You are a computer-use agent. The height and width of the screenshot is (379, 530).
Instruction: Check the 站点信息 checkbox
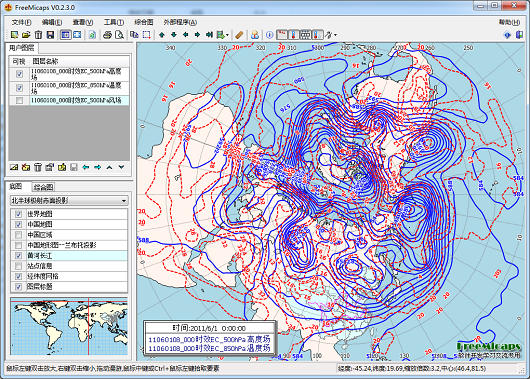[19, 266]
